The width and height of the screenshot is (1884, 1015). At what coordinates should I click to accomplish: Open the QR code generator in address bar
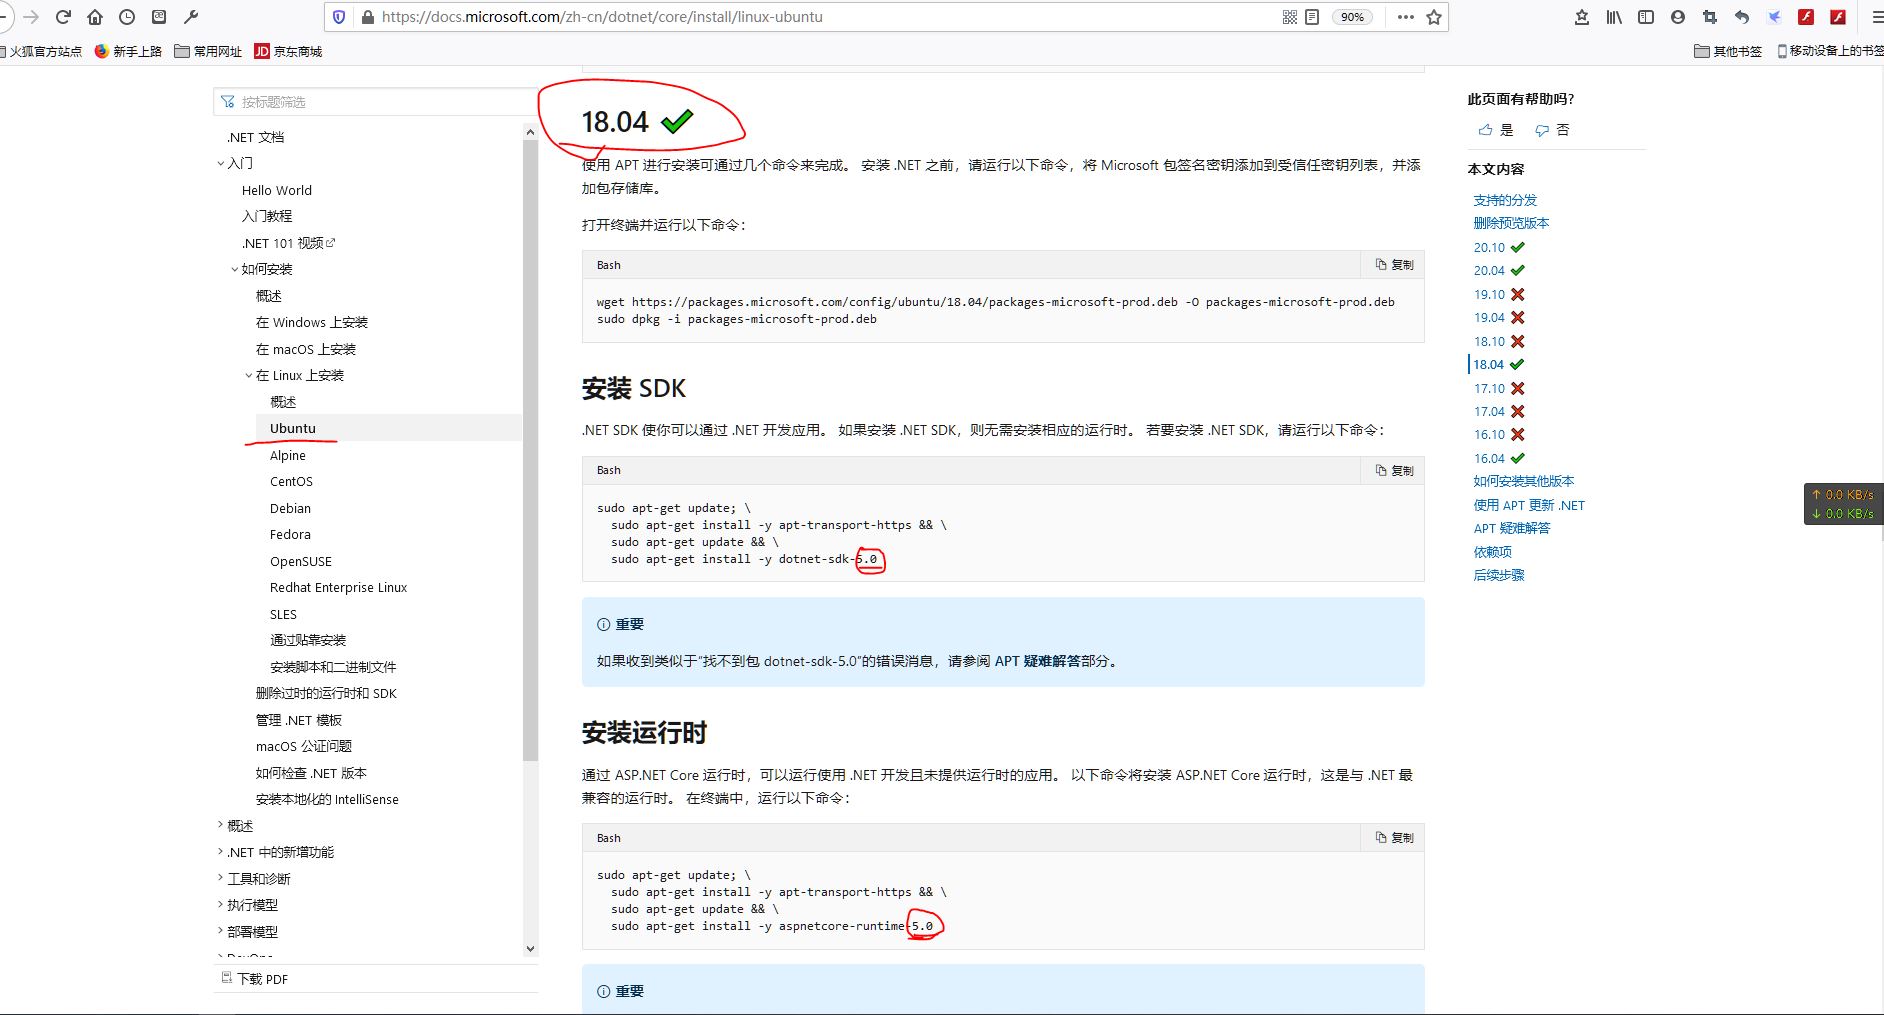(1290, 17)
